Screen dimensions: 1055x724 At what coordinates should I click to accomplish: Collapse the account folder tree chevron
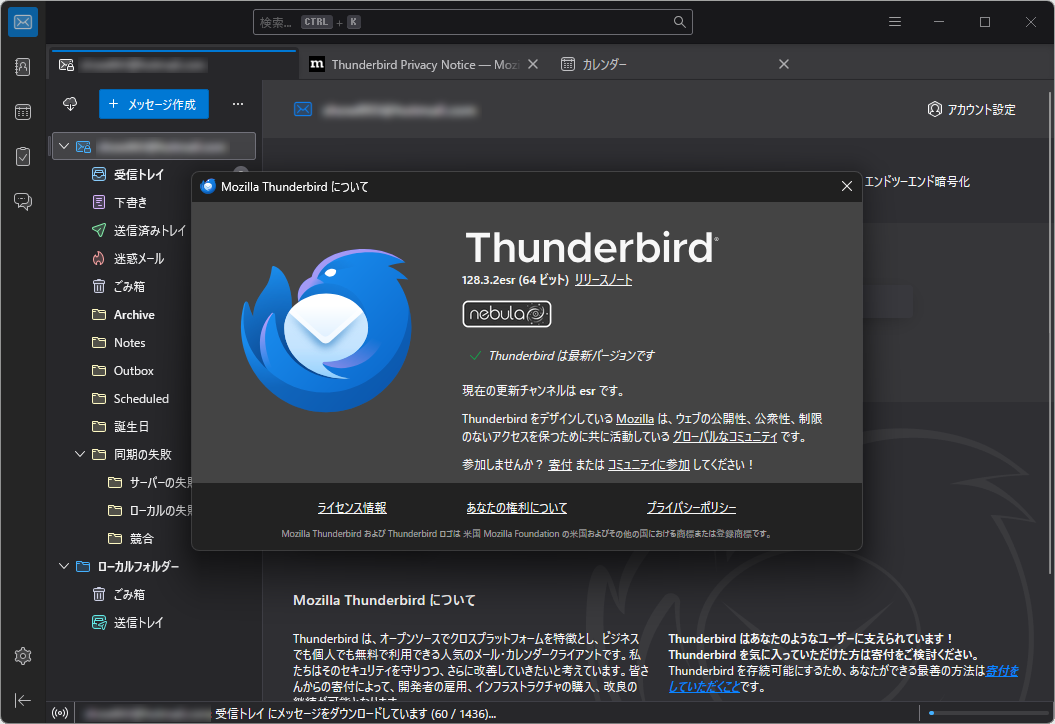tap(63, 145)
